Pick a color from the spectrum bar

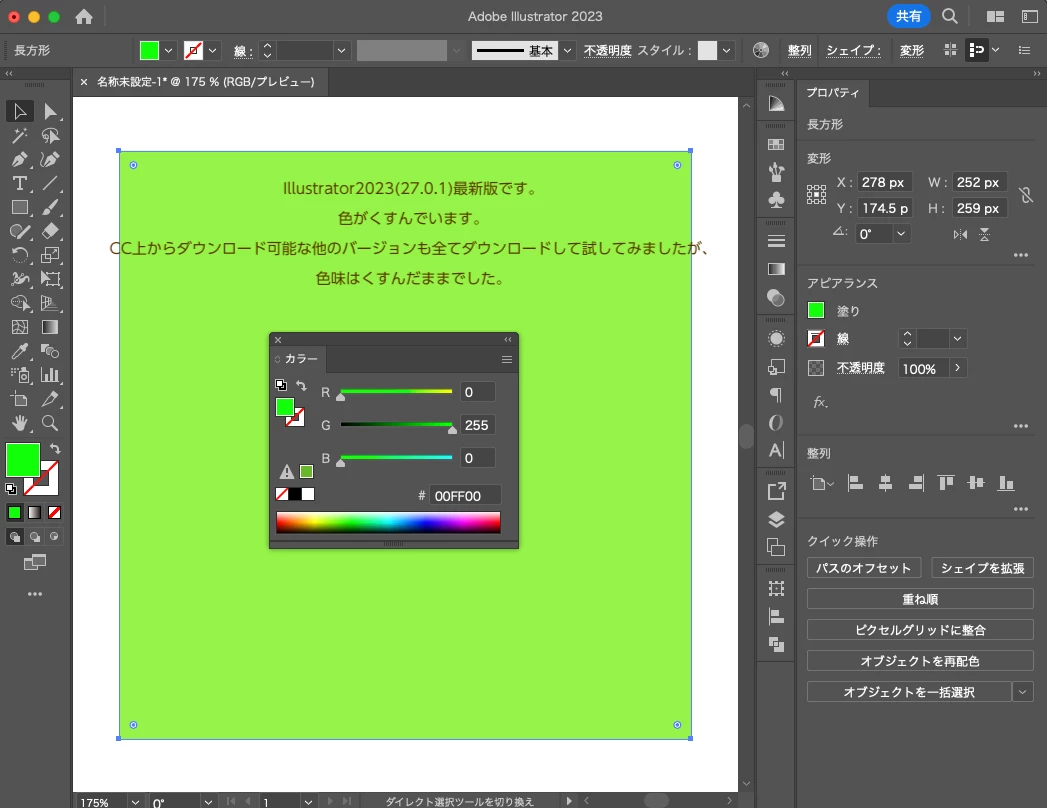(x=388, y=522)
